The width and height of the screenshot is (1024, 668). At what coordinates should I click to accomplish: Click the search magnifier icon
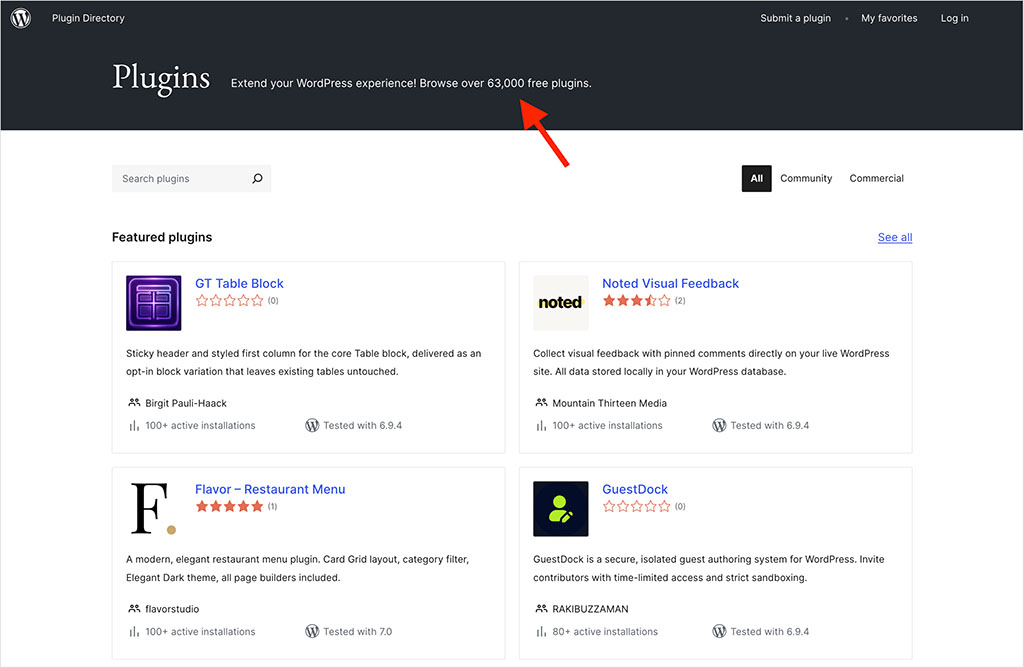257,178
